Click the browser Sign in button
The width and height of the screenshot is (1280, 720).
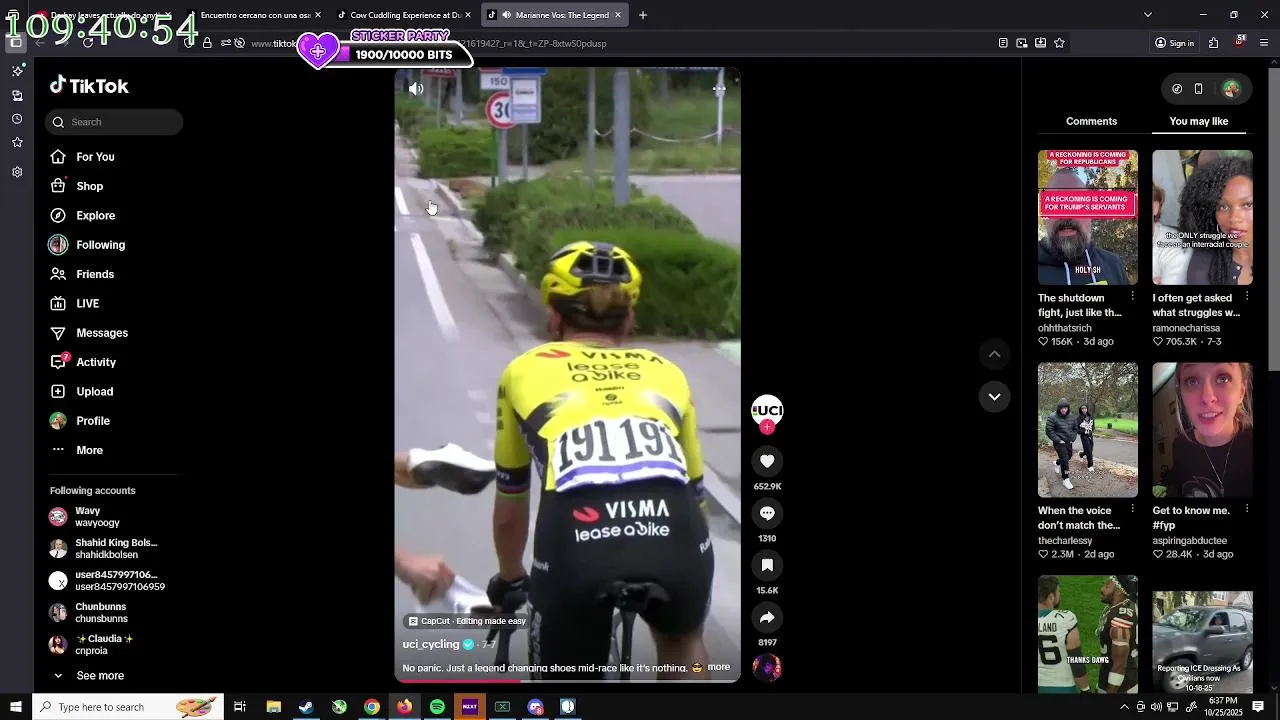click(1174, 43)
